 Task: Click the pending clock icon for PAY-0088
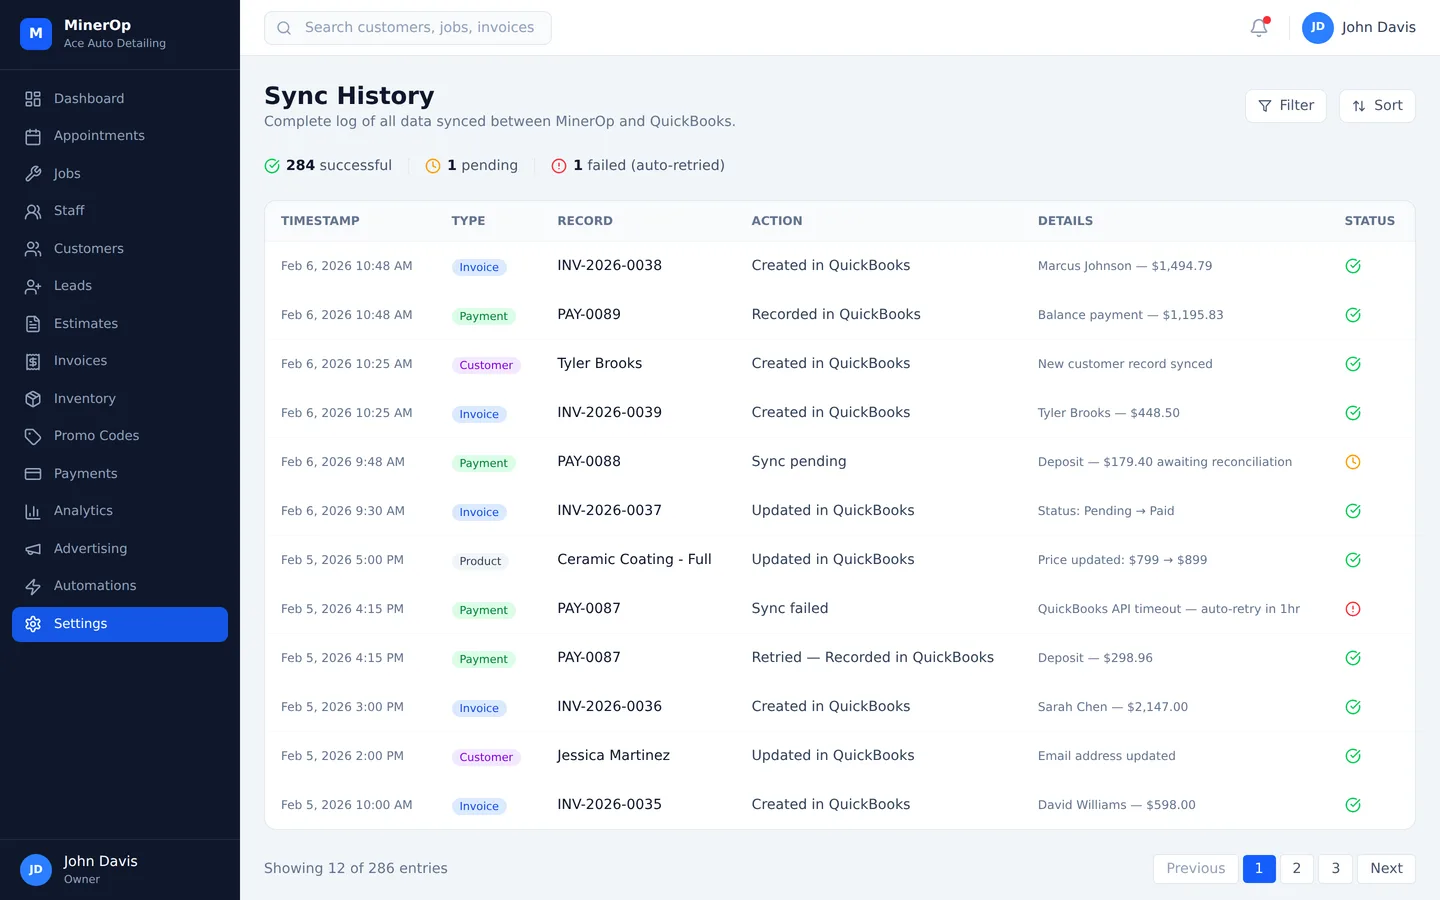1352,462
